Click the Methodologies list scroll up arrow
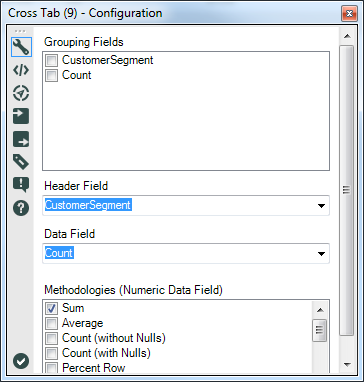Screen dimensions: 364x382 pyautogui.click(x=320, y=310)
